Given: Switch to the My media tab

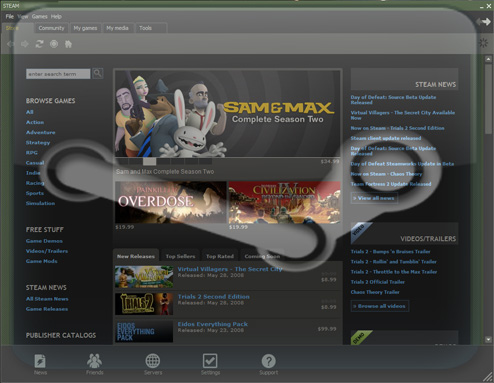Looking at the screenshot, I should coord(117,28).
